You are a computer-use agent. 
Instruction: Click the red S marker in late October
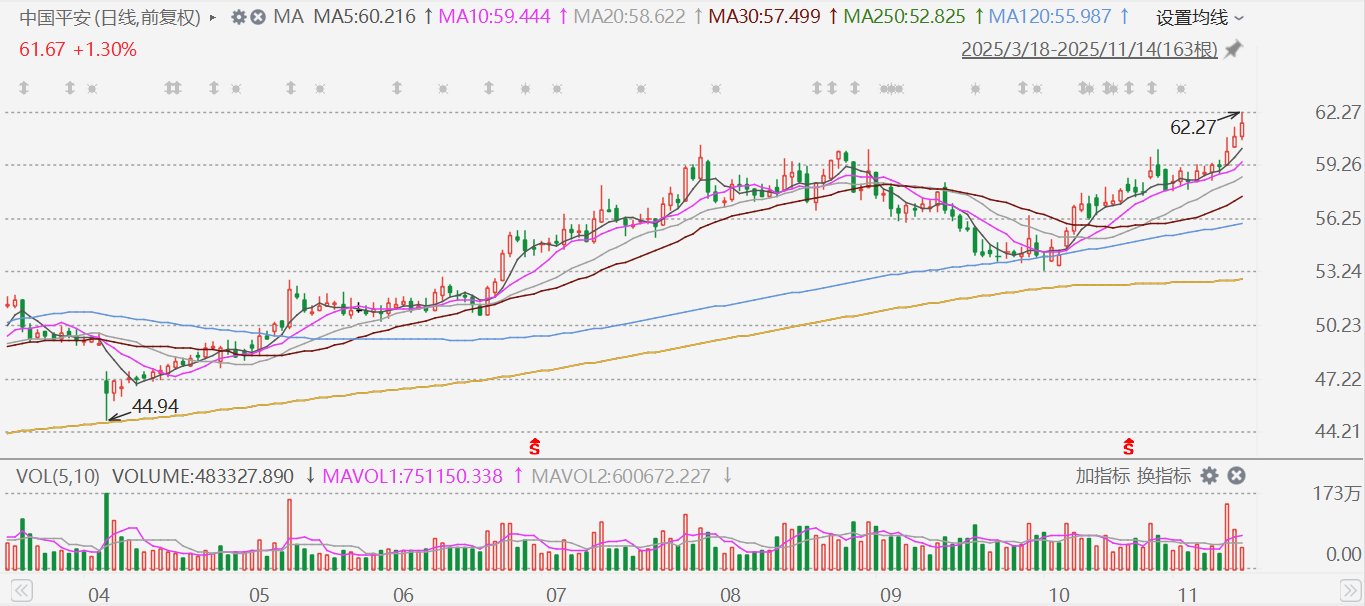point(1129,444)
